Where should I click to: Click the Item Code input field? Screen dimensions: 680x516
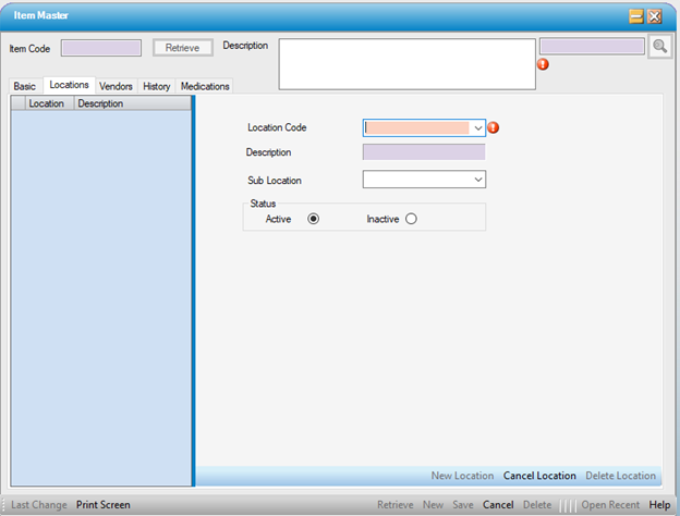point(101,48)
